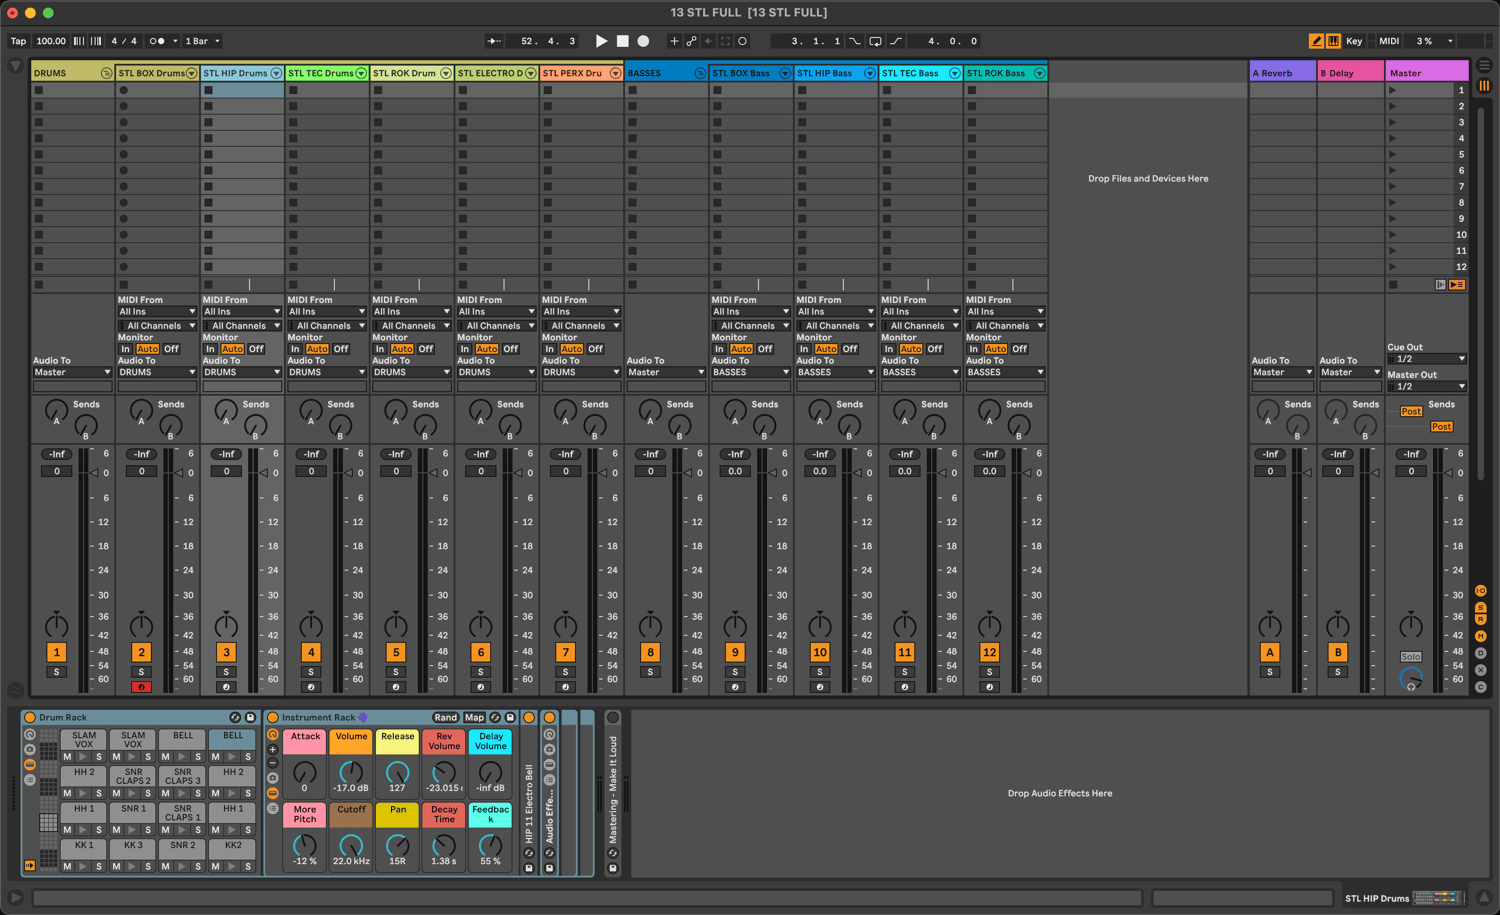The height and width of the screenshot is (915, 1500).
Task: Switch to Arrangement View using the selector
Action: tap(1484, 65)
